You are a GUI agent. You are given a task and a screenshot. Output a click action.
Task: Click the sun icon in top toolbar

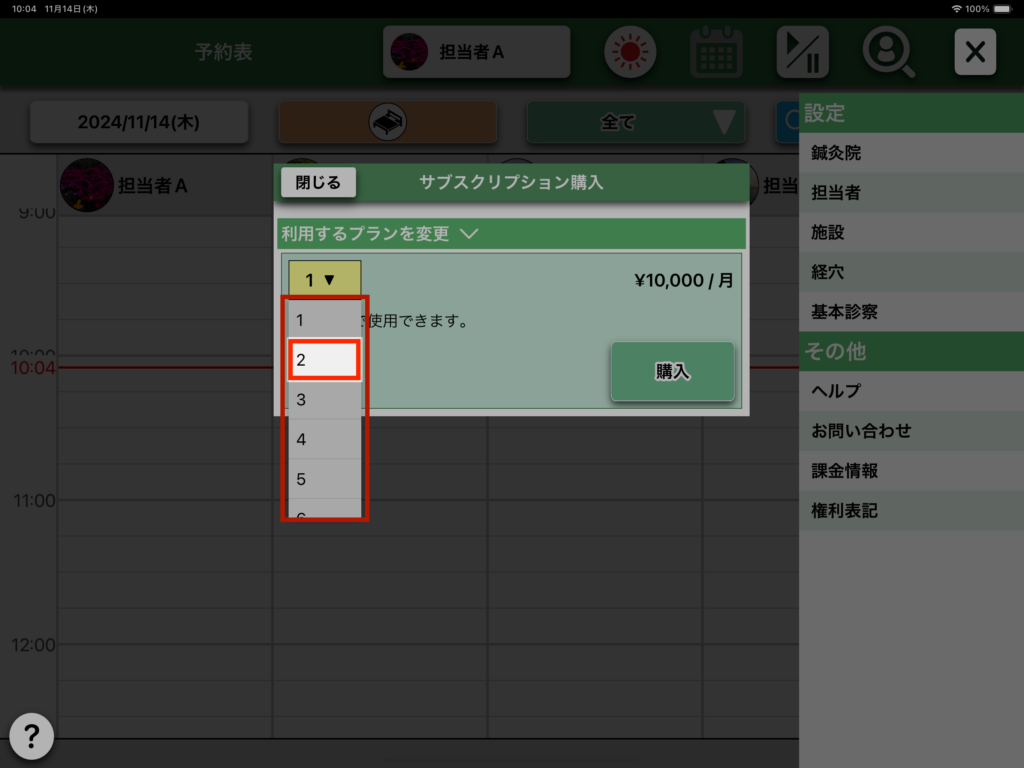[x=629, y=52]
